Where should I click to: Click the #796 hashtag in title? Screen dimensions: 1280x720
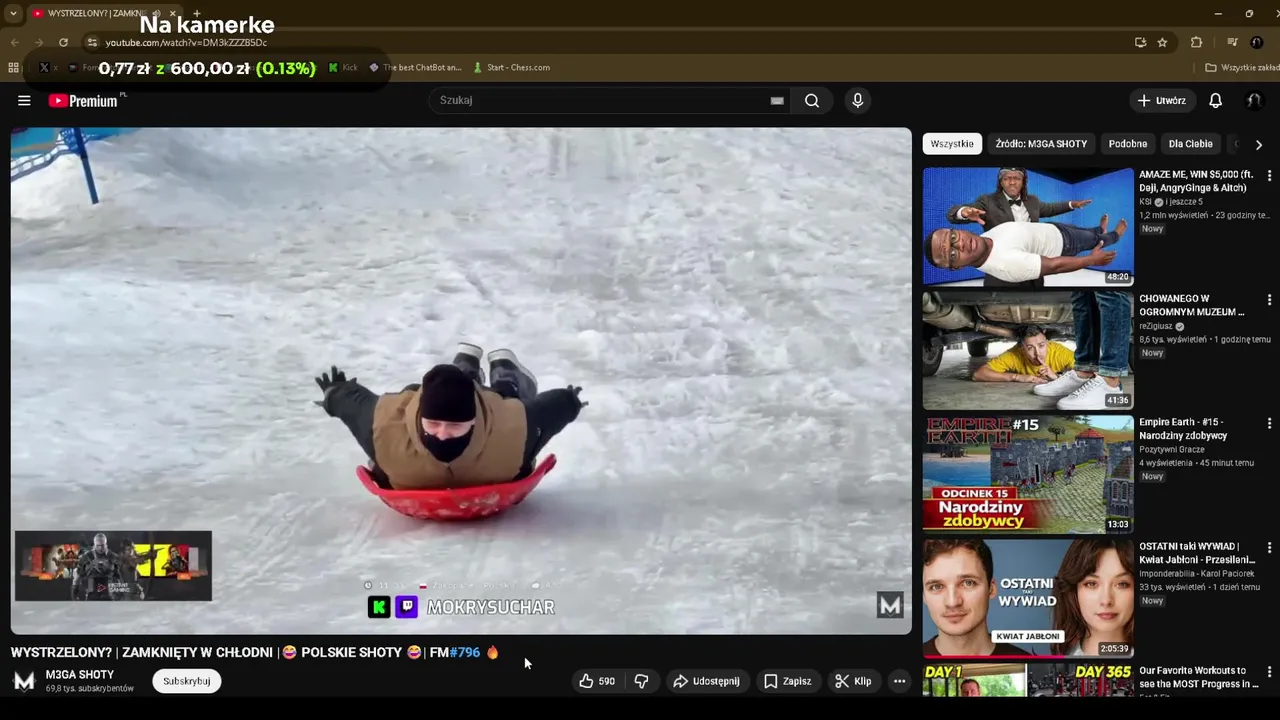pos(465,652)
